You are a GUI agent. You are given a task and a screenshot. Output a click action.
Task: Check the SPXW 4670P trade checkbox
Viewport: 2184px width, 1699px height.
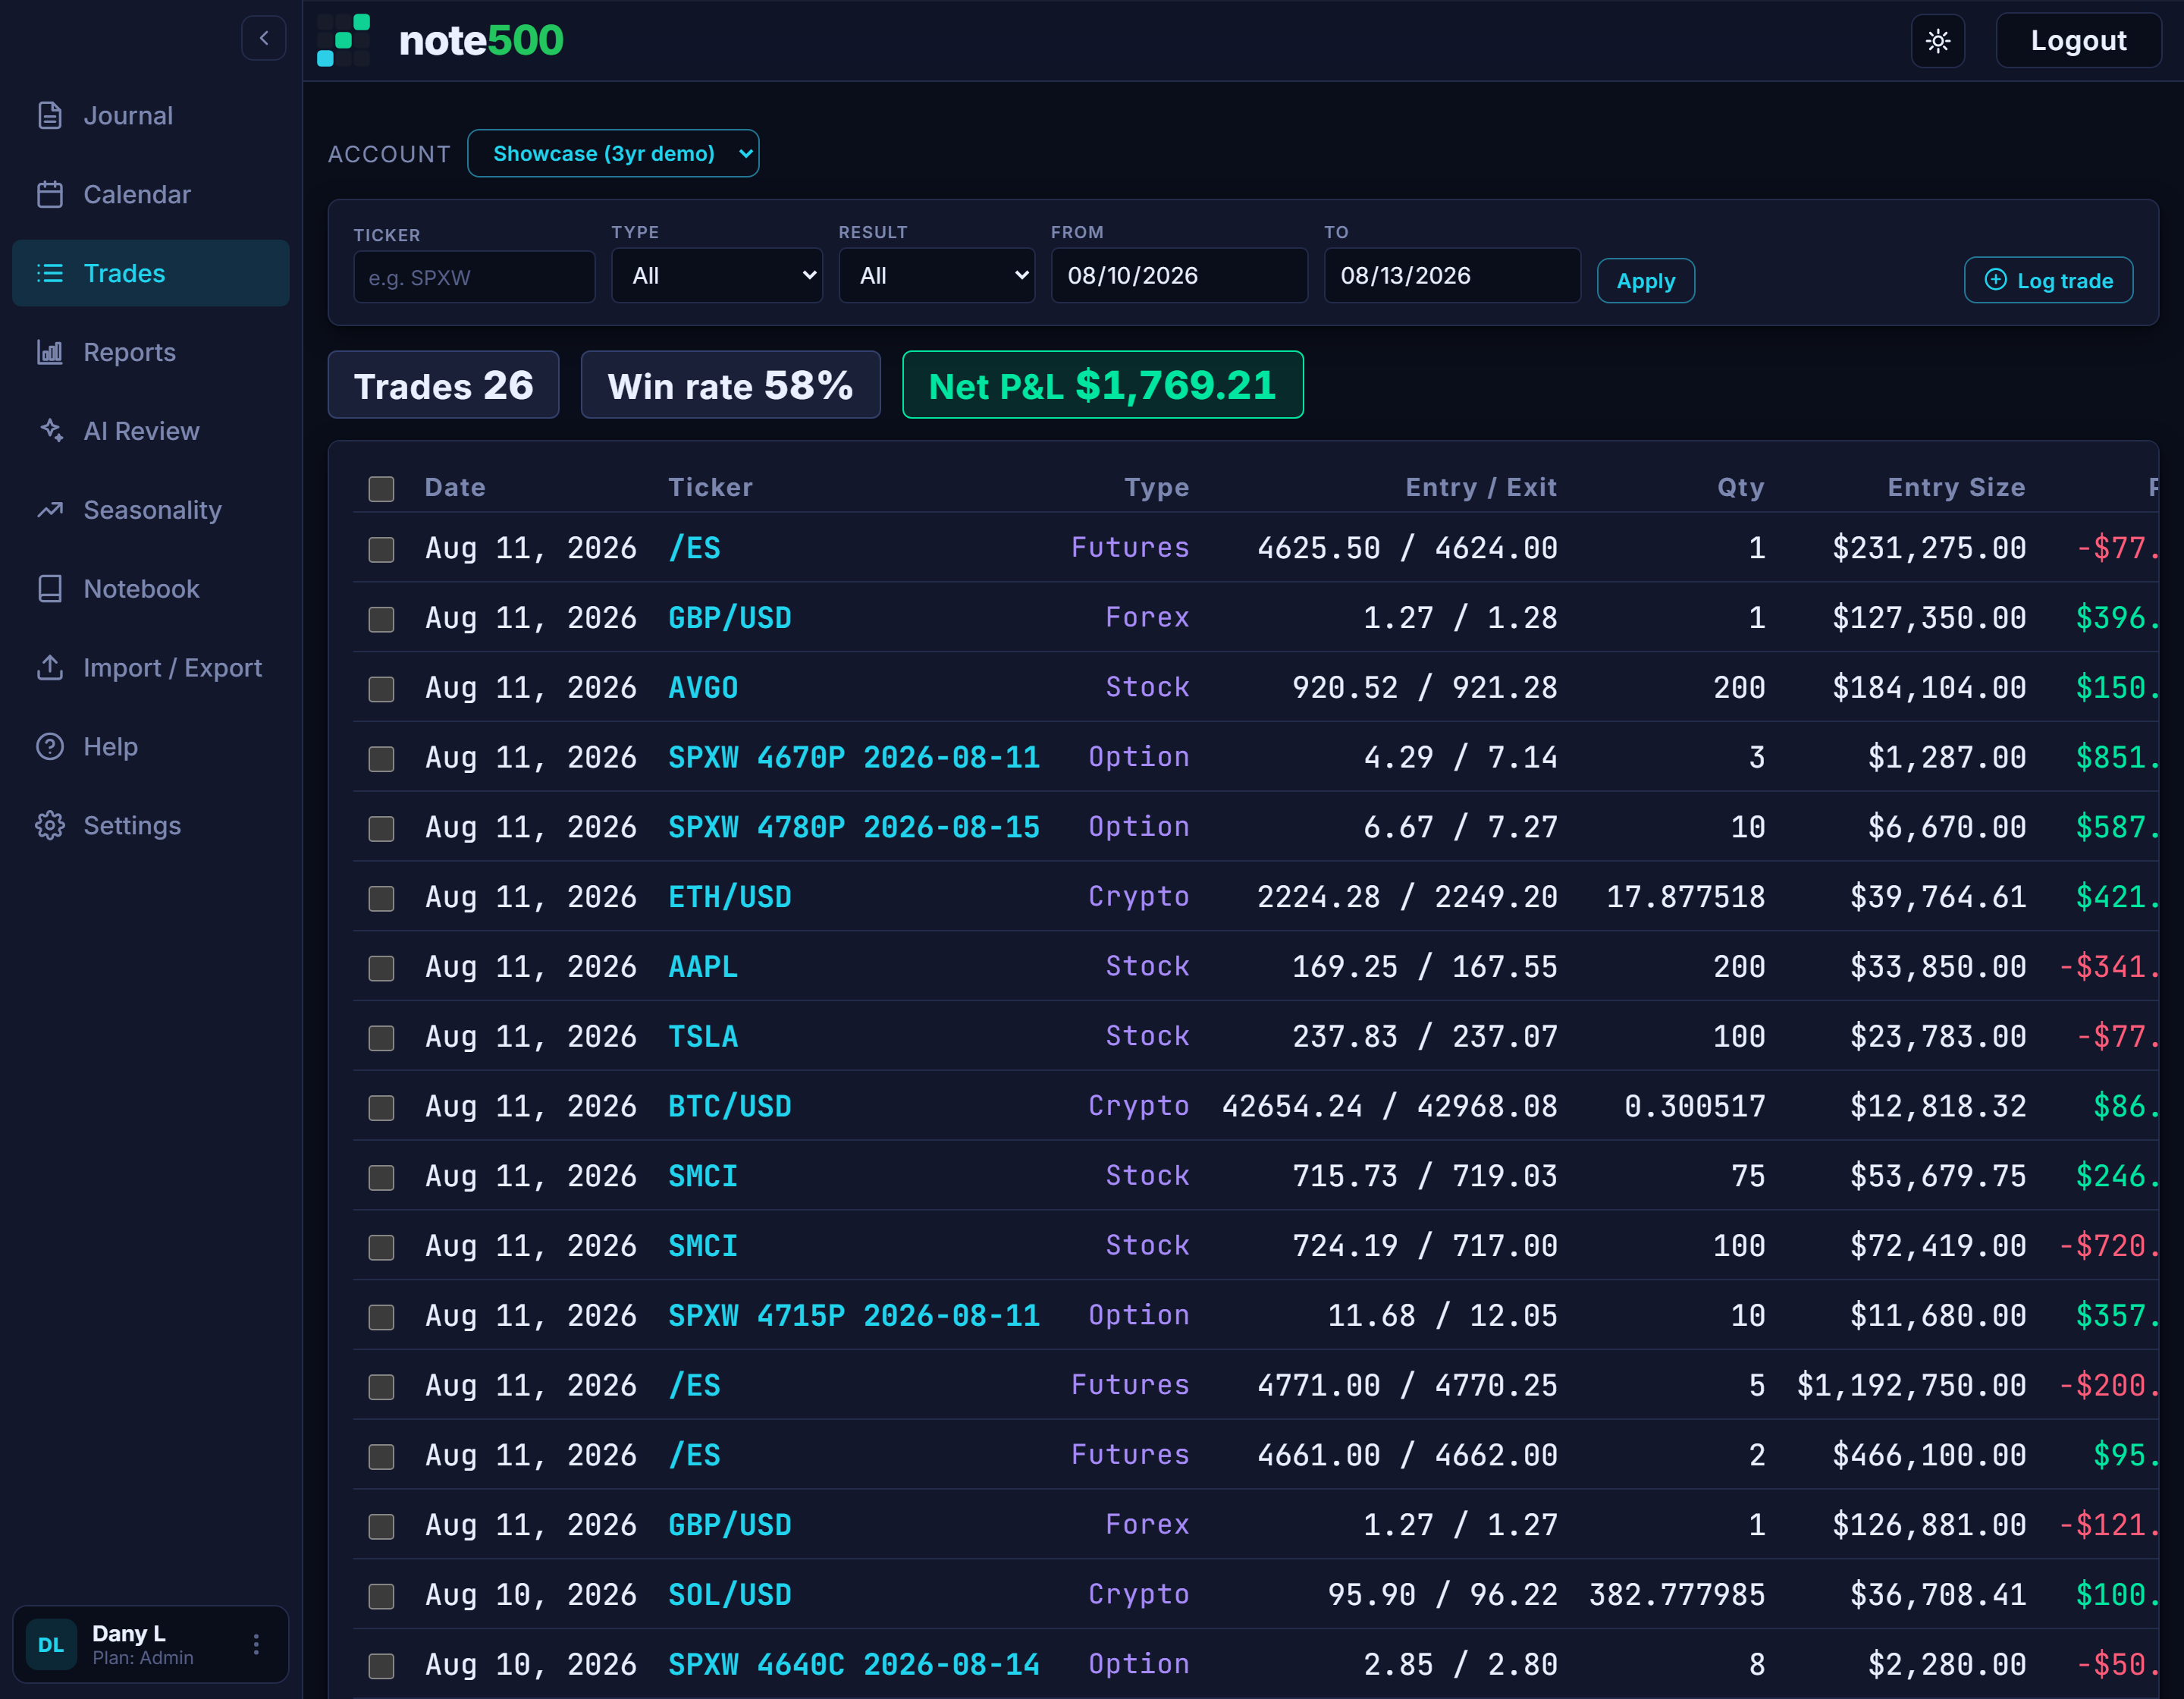pyautogui.click(x=381, y=759)
